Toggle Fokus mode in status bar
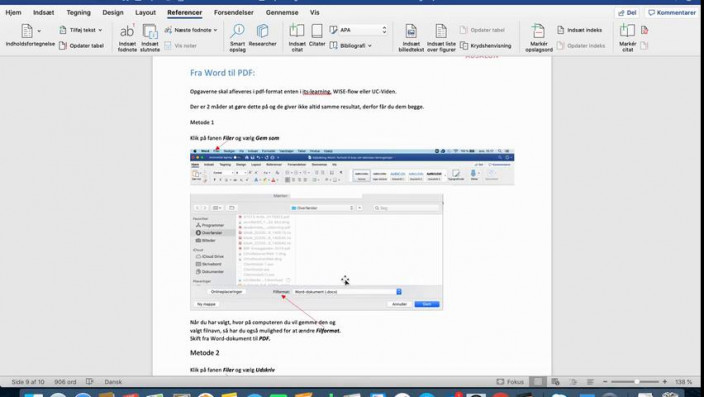 [510, 382]
